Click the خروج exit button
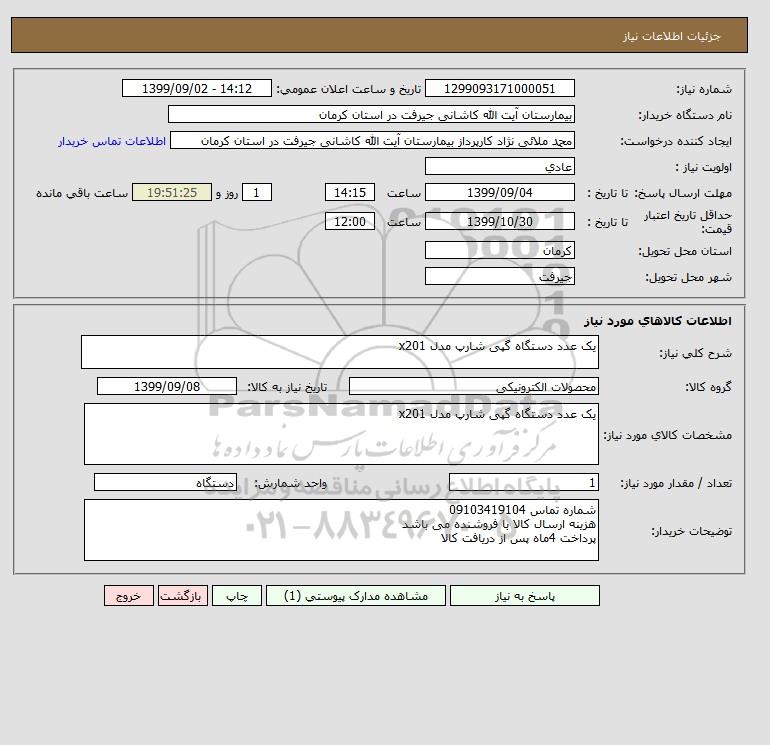This screenshot has width=770, height=745. (129, 595)
